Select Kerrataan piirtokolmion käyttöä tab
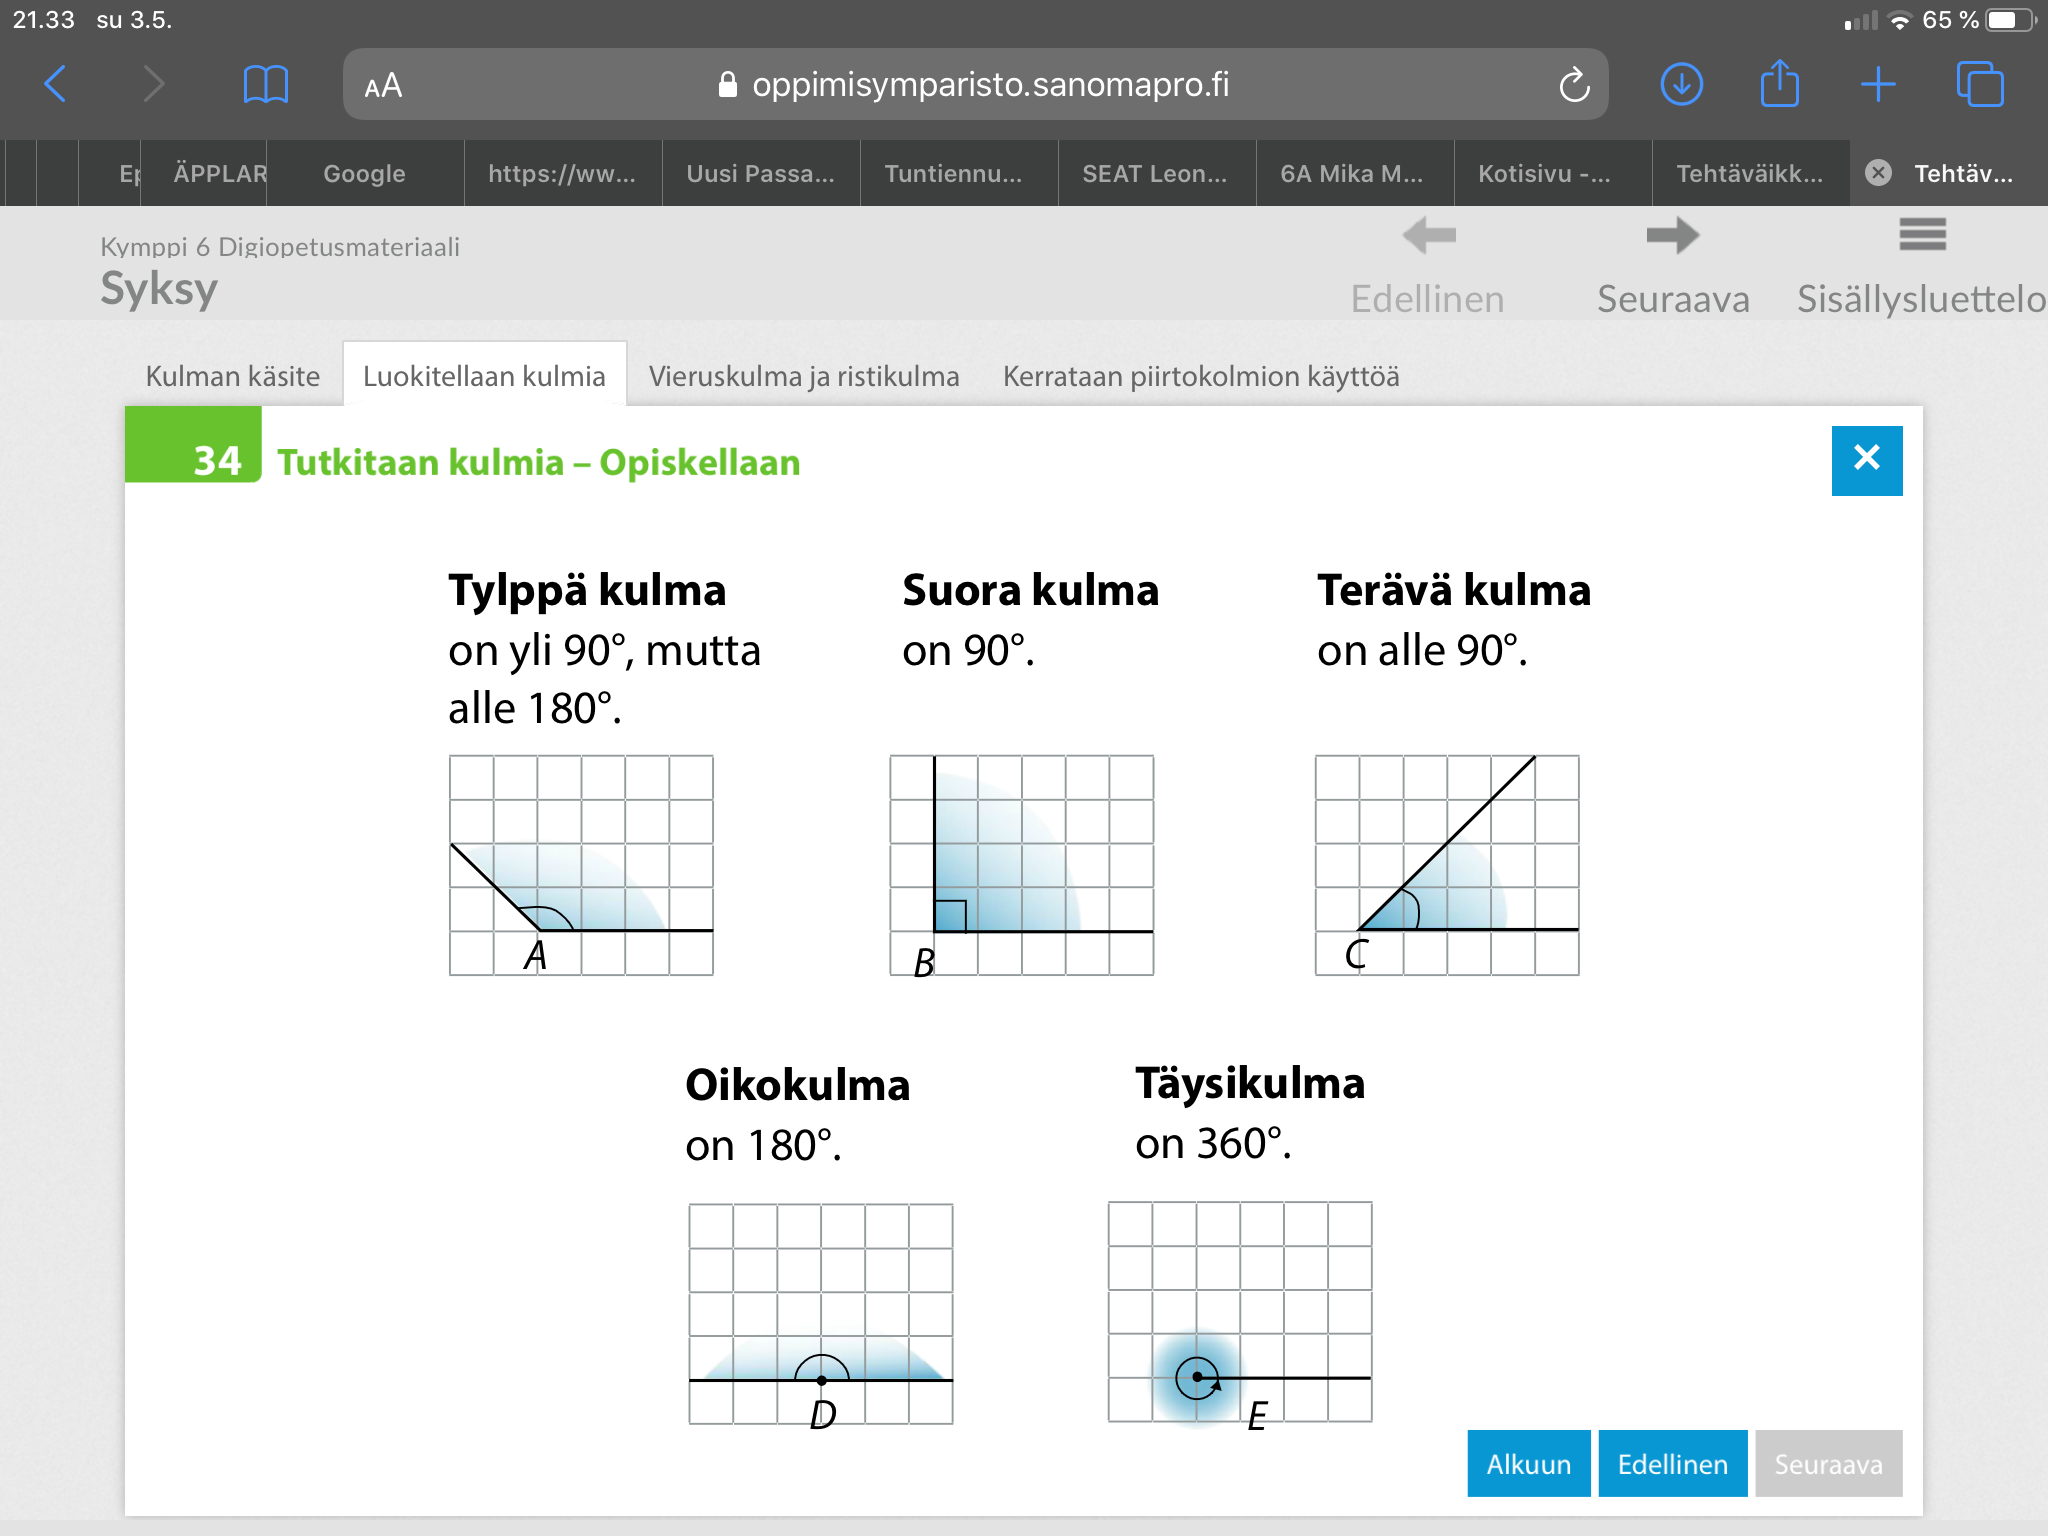The height and width of the screenshot is (1536, 2048). pyautogui.click(x=1200, y=376)
